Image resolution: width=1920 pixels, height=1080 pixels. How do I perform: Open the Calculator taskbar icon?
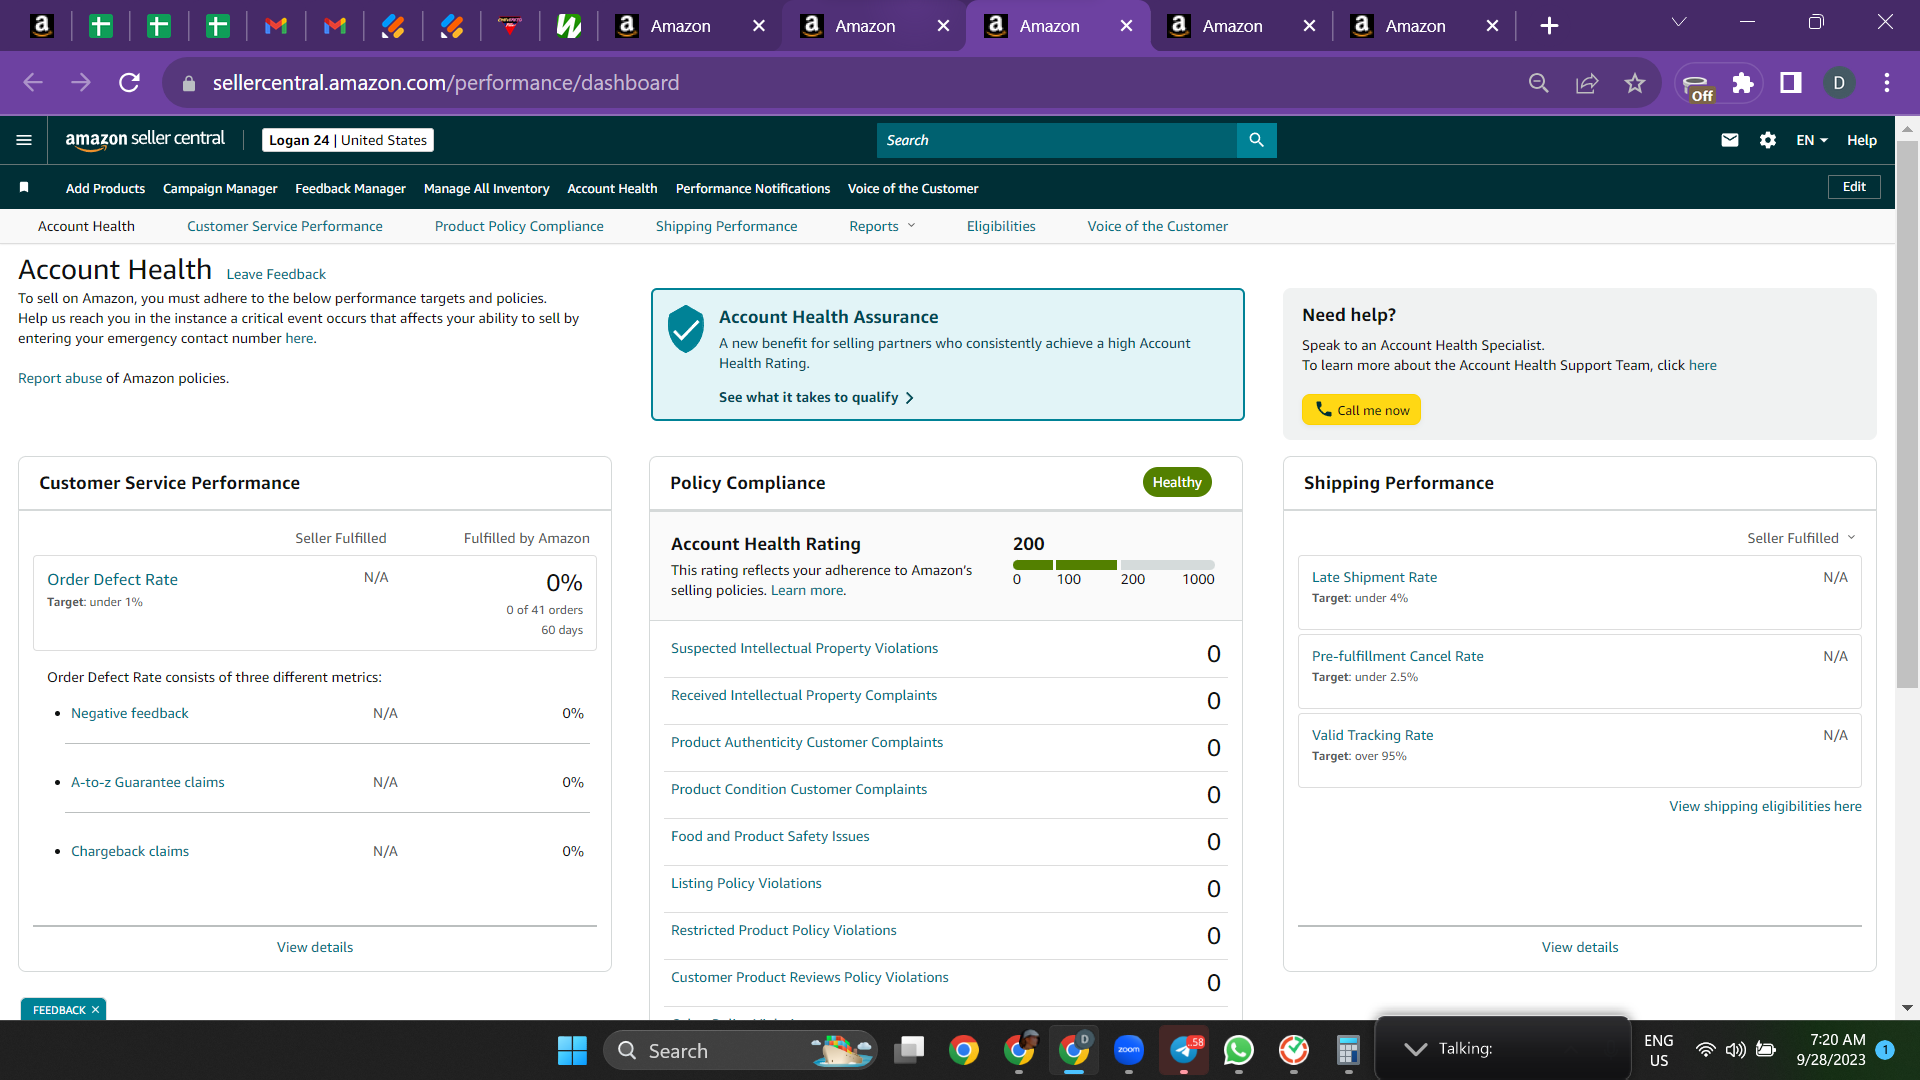tap(1348, 1050)
